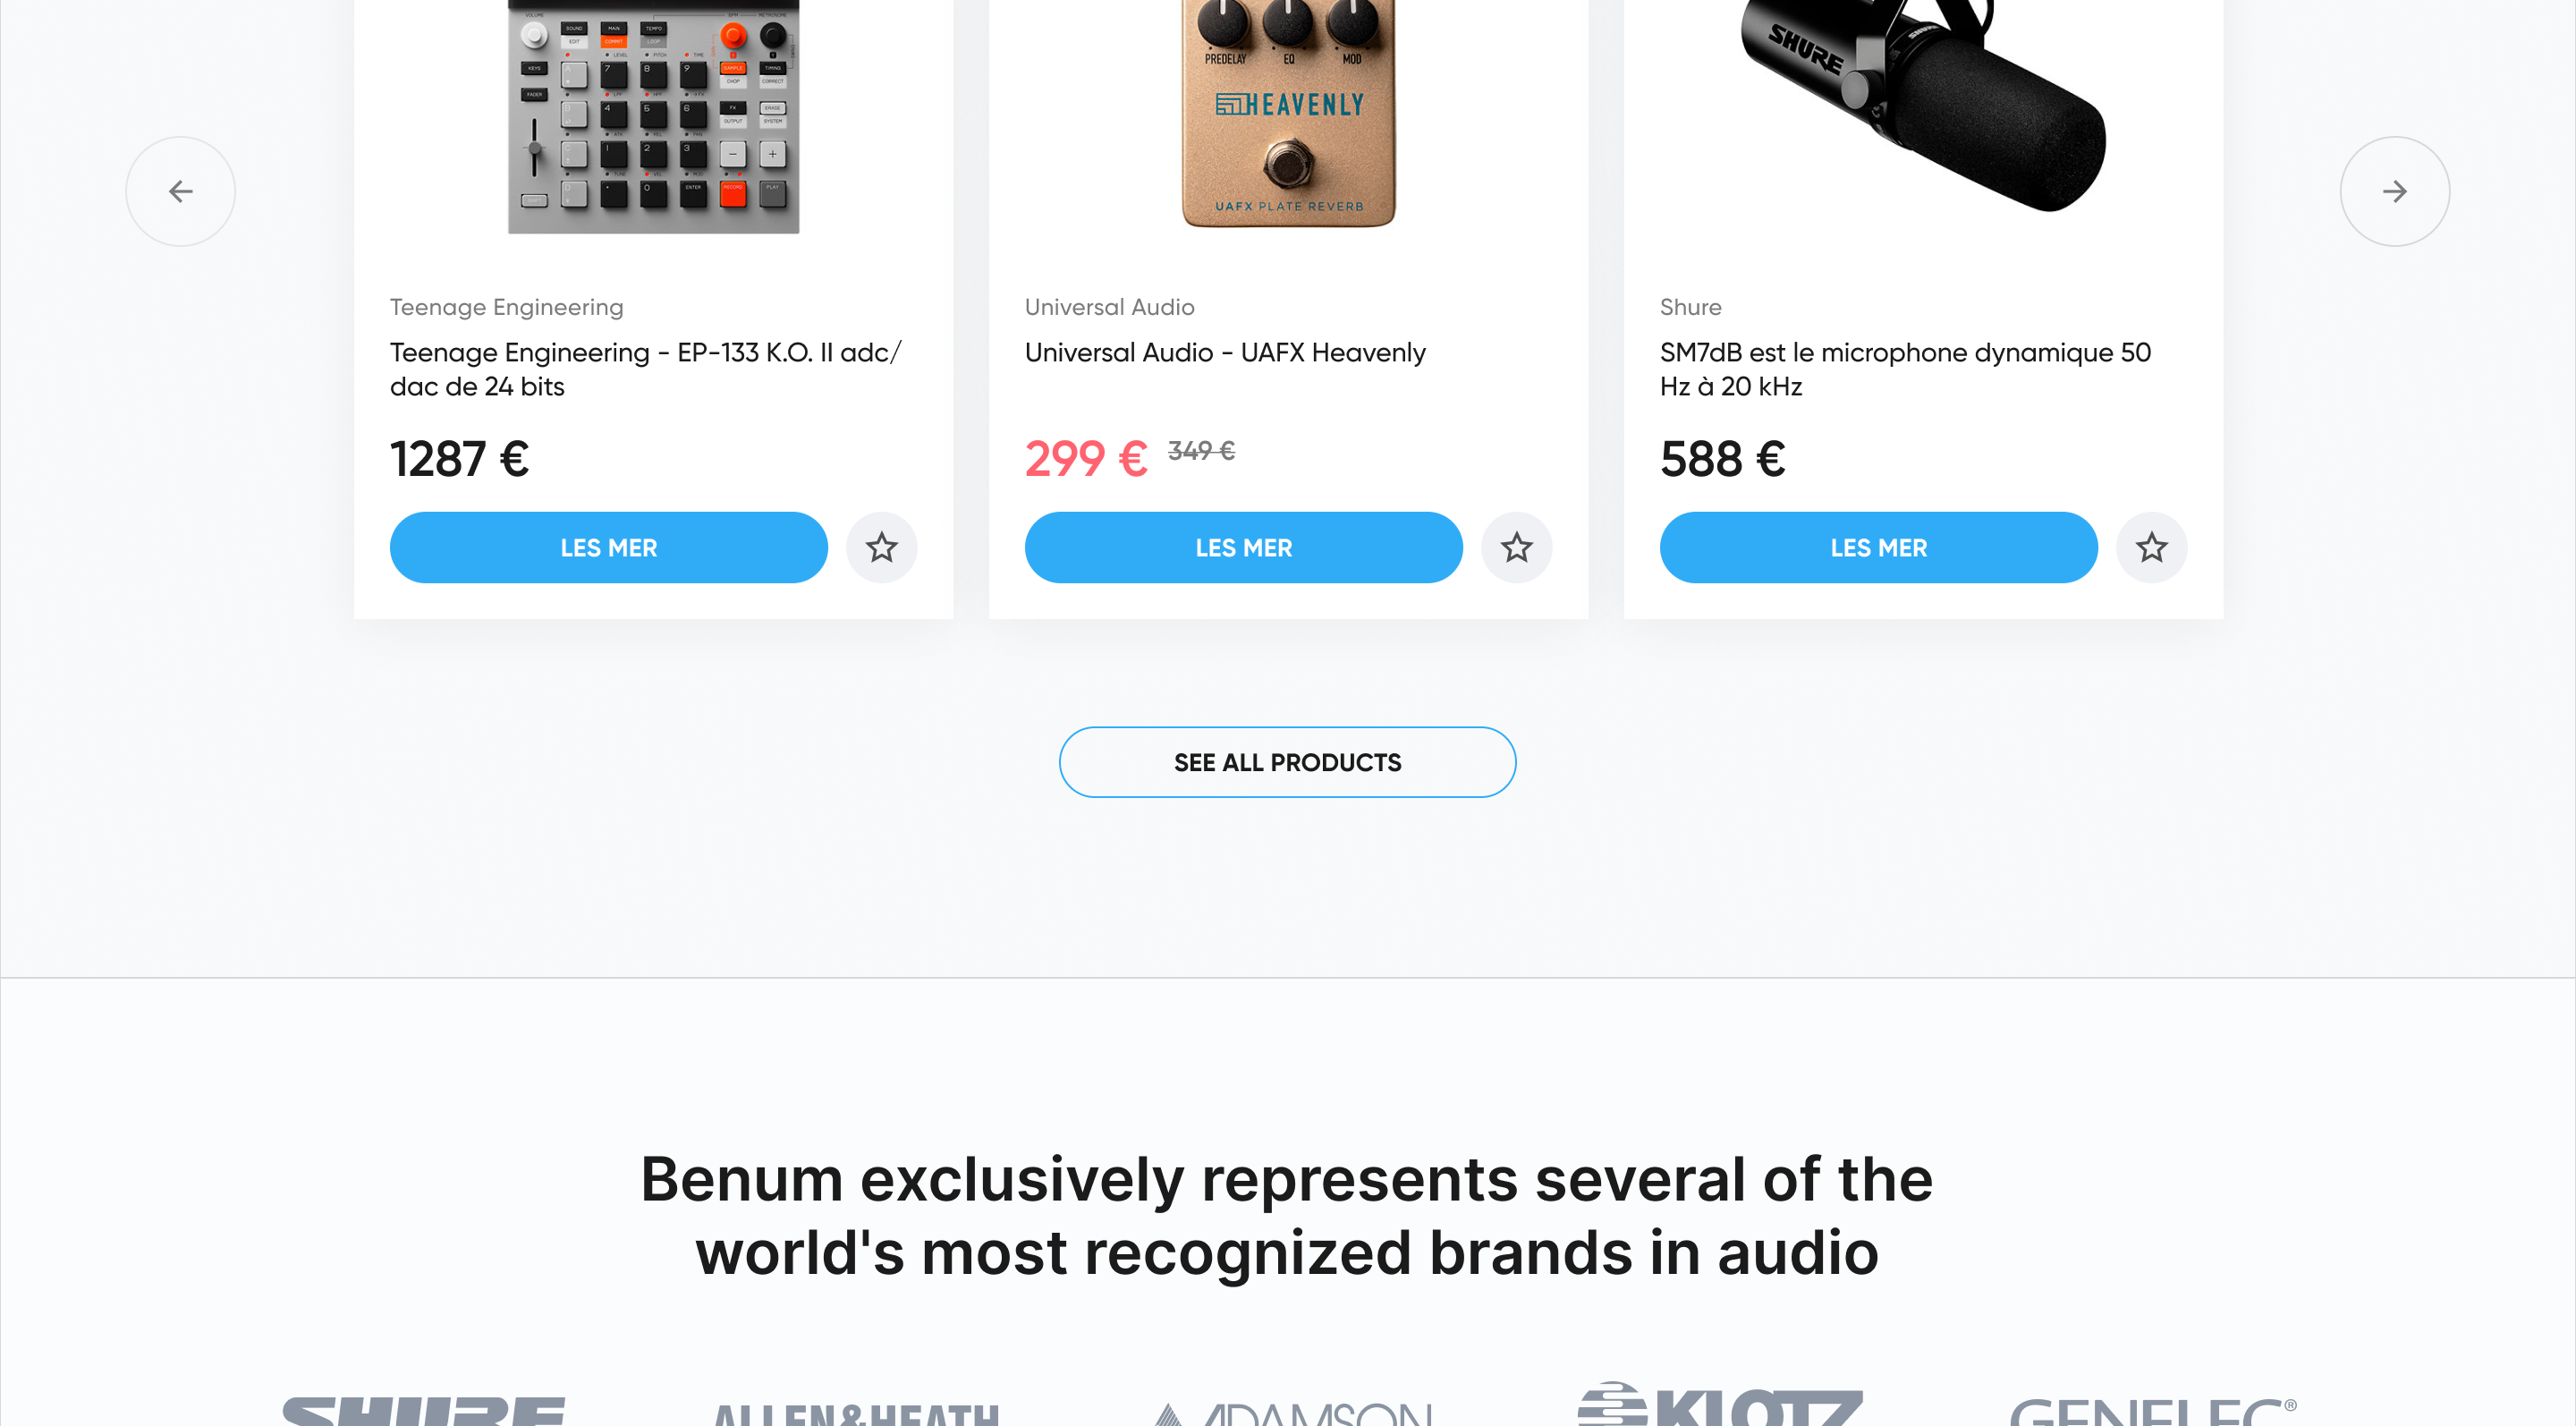
Task: Favorite the Teenage Engineering EP-133 product
Action: [x=881, y=547]
